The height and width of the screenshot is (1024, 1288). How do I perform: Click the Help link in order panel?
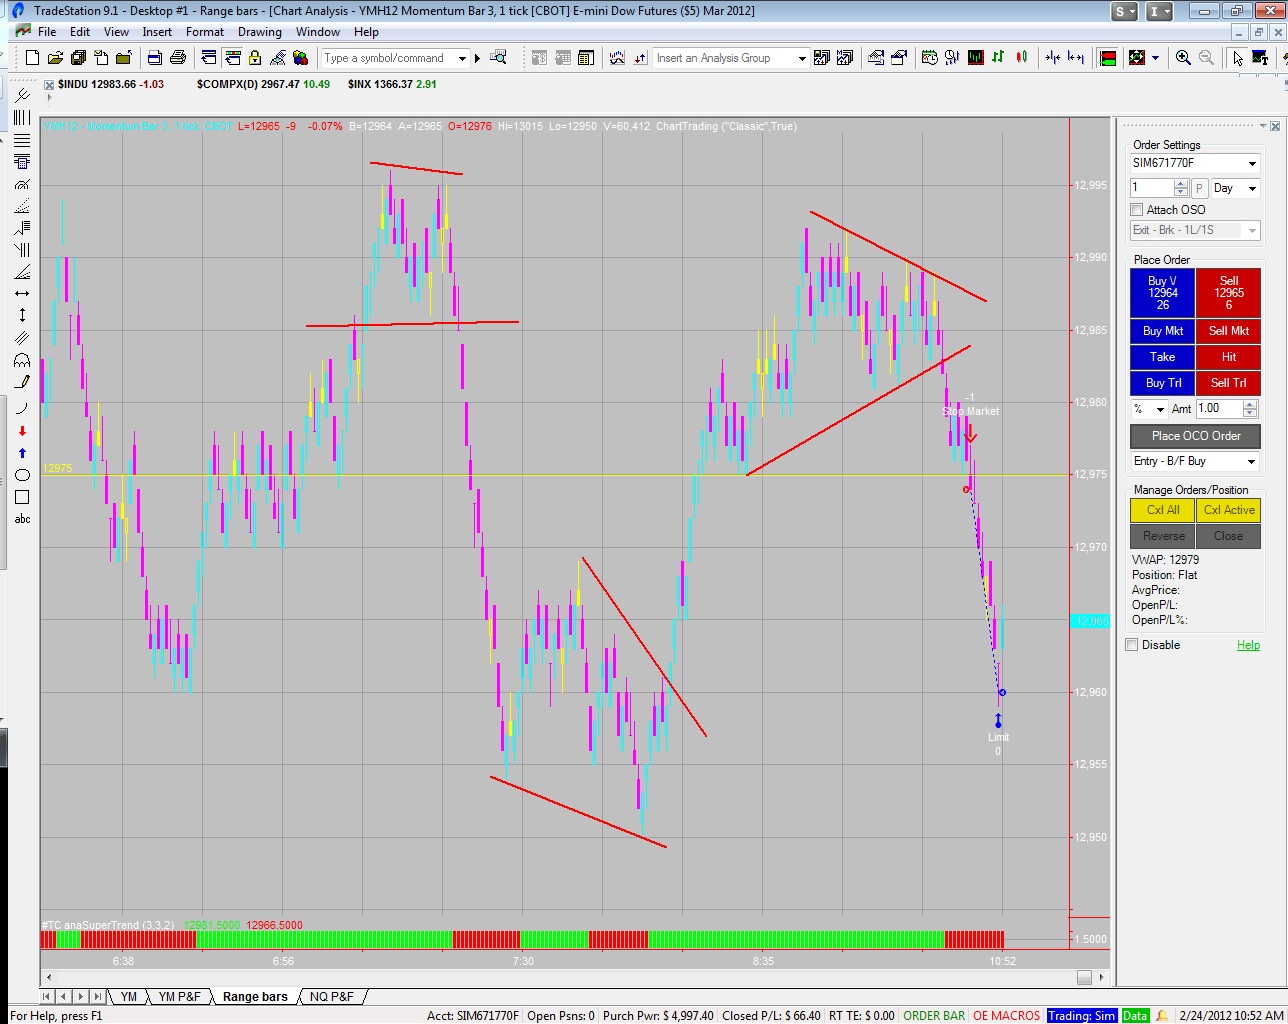(1248, 645)
